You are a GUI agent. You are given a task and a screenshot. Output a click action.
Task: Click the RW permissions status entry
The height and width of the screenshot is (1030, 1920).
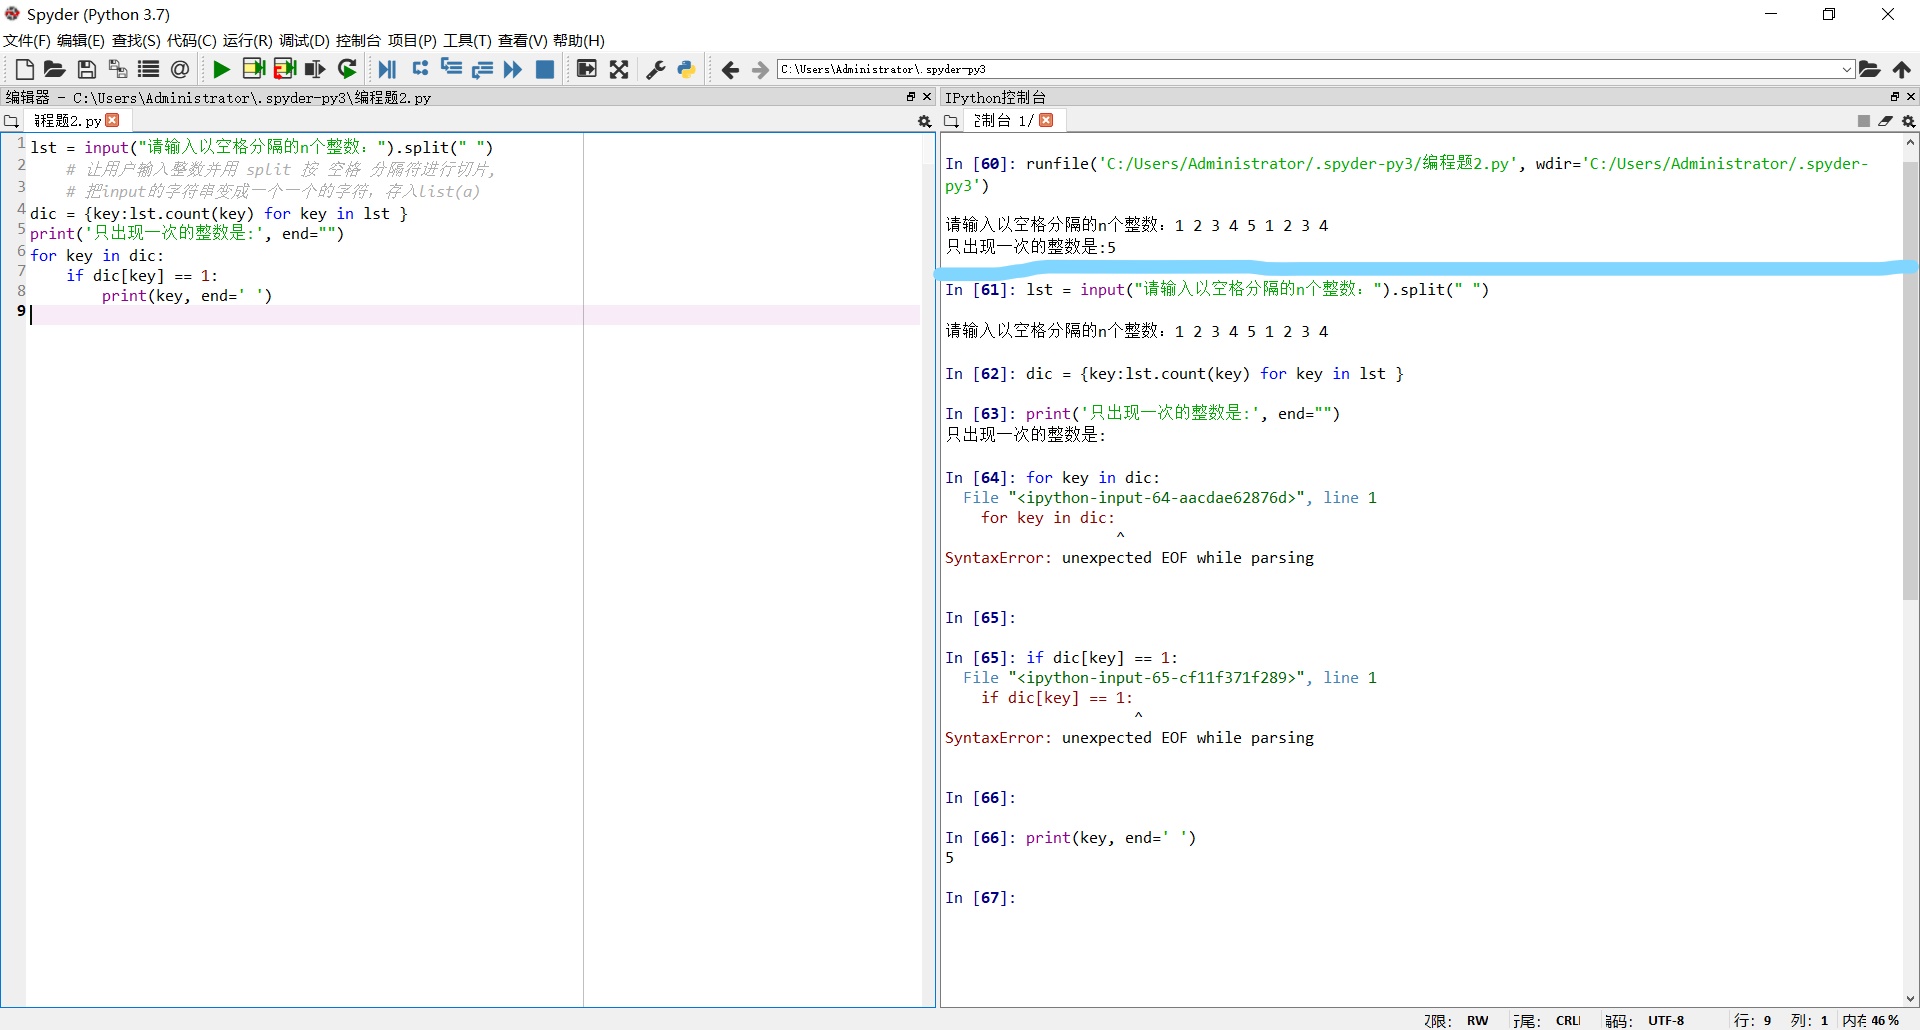coord(1478,1021)
